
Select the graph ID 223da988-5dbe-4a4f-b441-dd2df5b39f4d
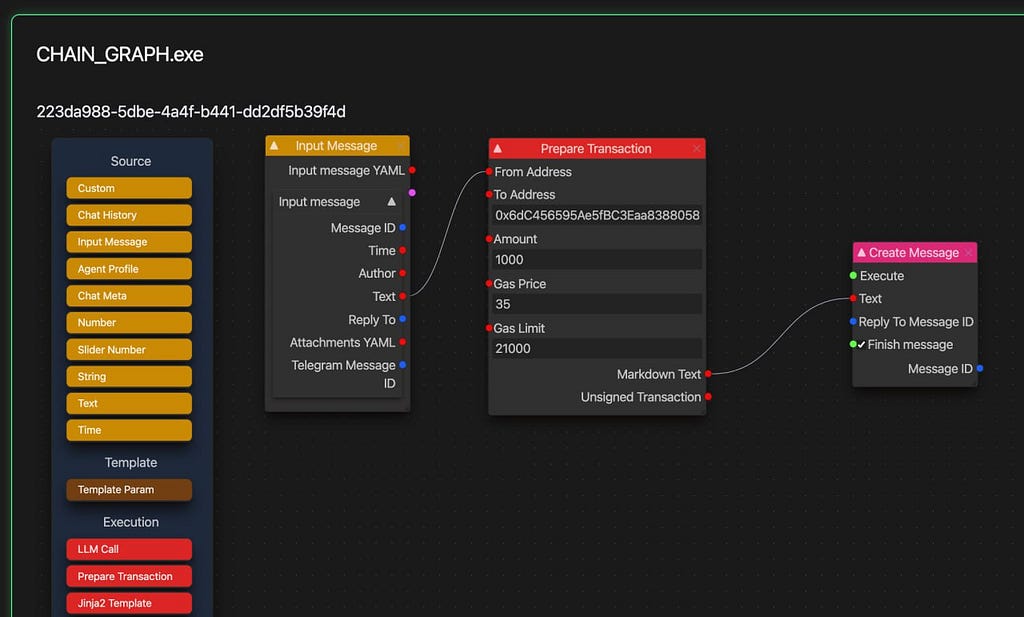pos(191,112)
